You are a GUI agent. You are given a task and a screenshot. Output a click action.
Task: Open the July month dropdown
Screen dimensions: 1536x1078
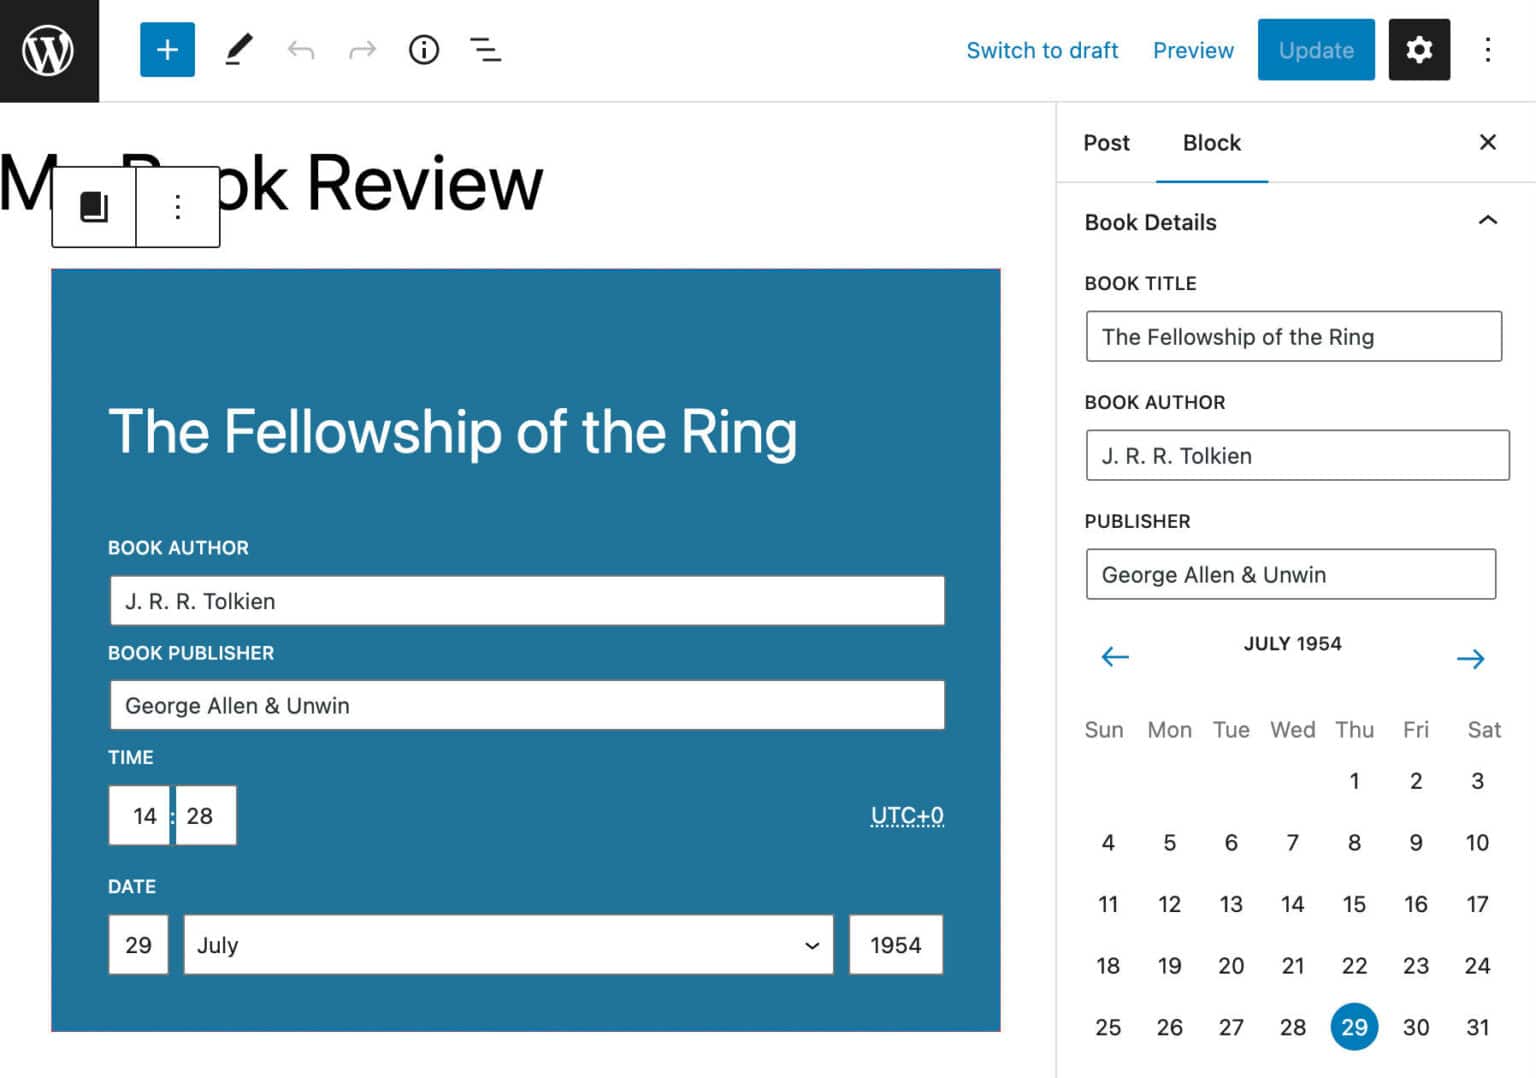pyautogui.click(x=507, y=944)
